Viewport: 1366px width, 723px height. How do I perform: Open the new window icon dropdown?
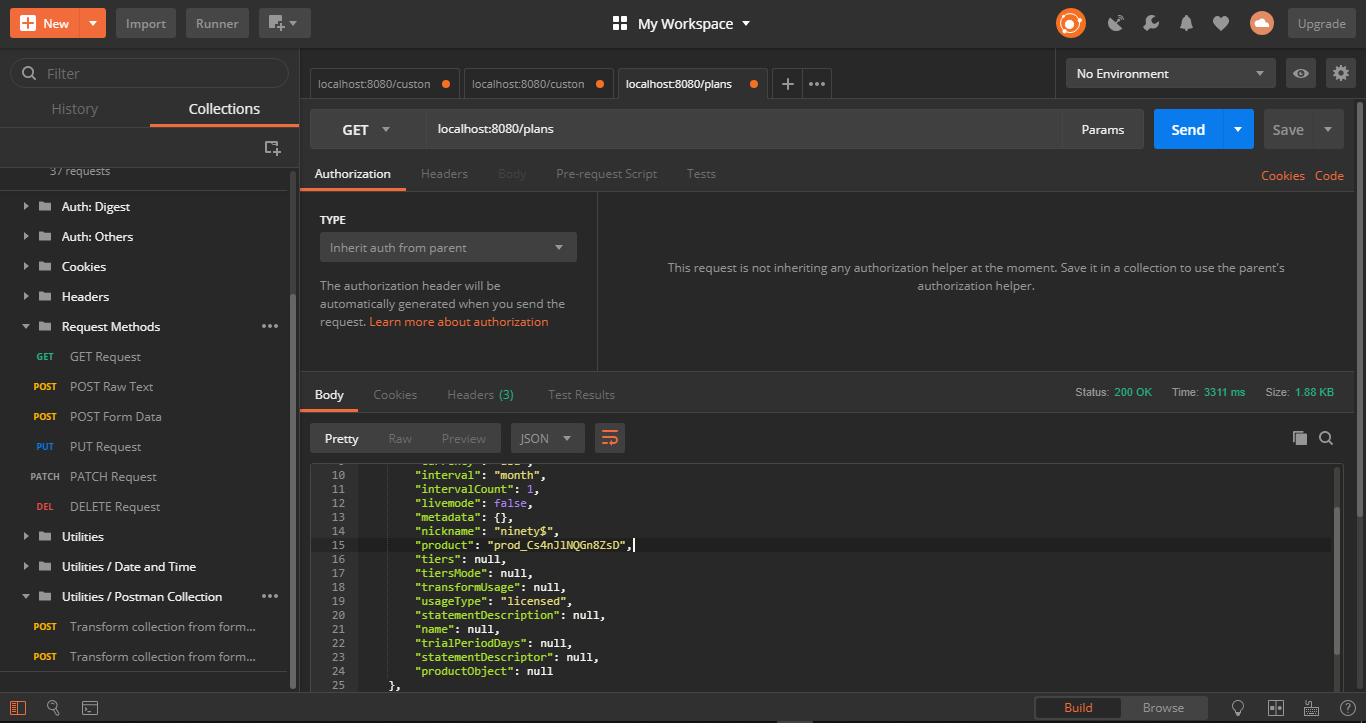pyautogui.click(x=284, y=23)
